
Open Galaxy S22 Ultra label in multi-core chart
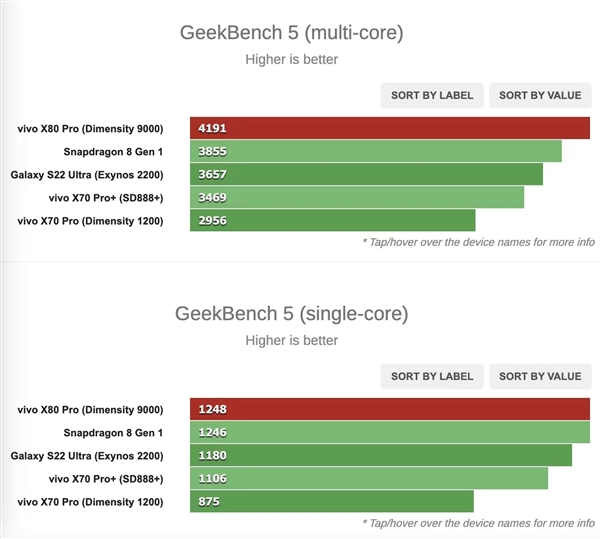[x=87, y=175]
